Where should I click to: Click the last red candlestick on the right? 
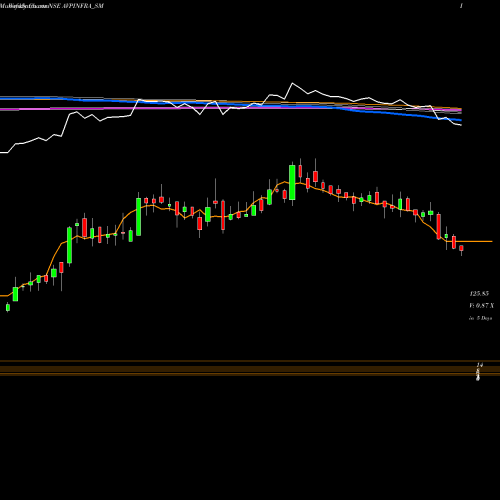coord(462,249)
